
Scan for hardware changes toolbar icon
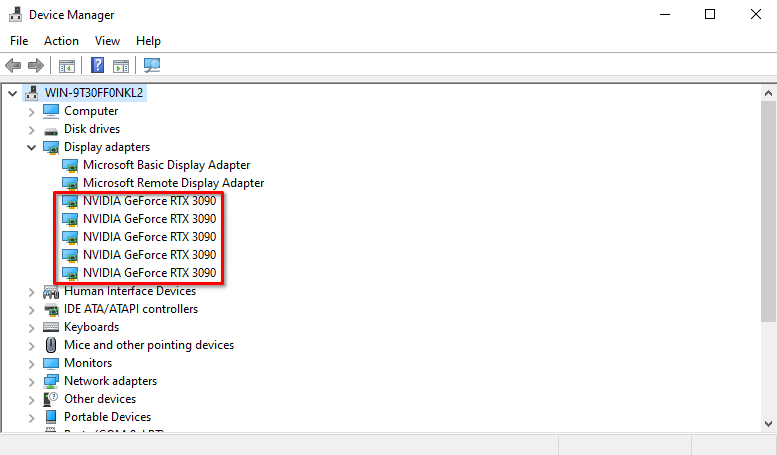pyautogui.click(x=152, y=65)
